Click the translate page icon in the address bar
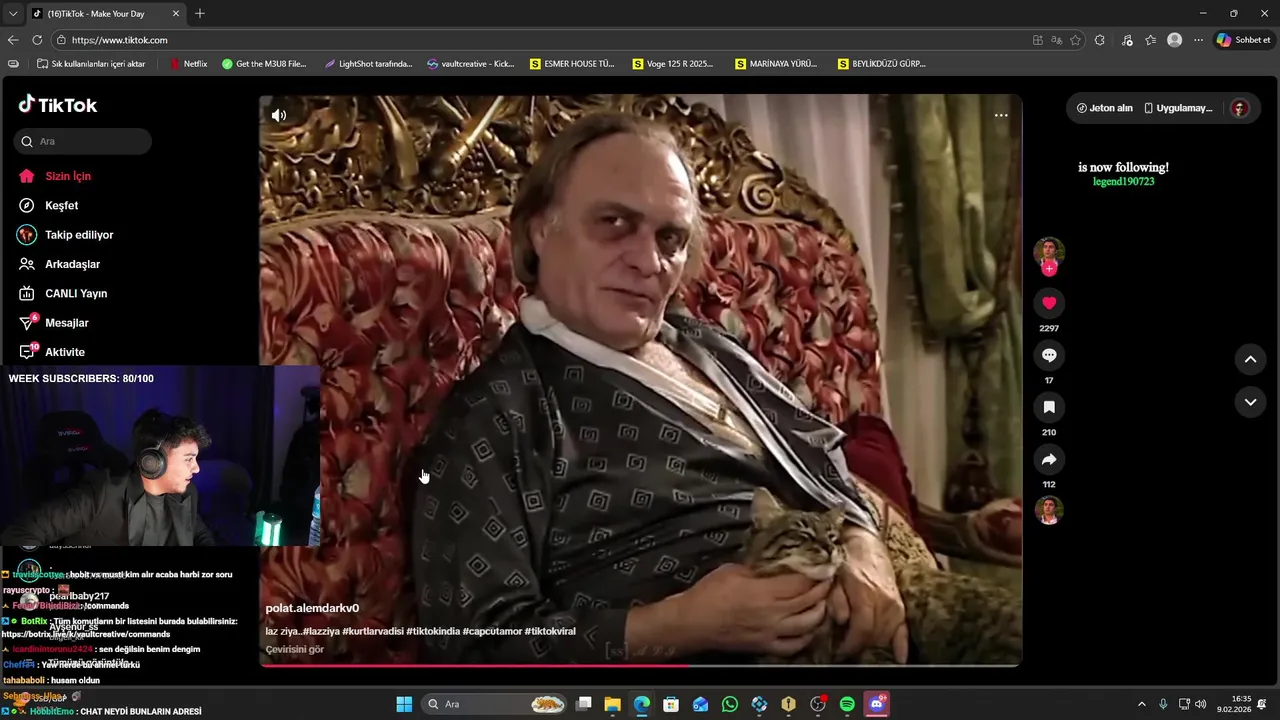Screen dimensions: 1280x720 point(1056,40)
